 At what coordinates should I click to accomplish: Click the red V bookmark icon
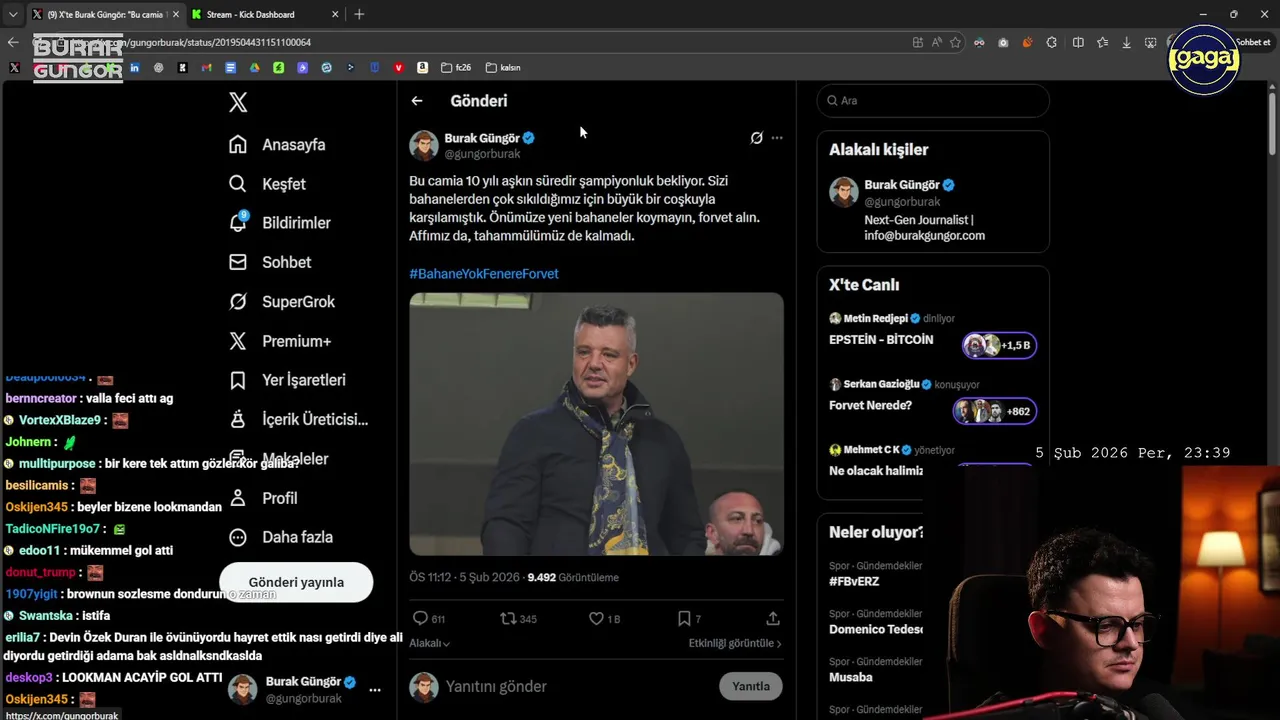point(398,68)
